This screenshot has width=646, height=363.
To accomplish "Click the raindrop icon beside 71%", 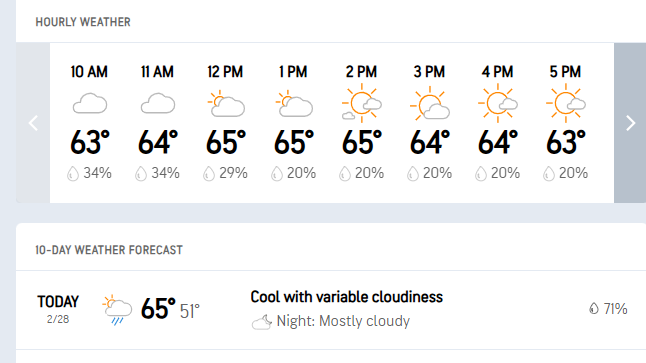I will (594, 308).
